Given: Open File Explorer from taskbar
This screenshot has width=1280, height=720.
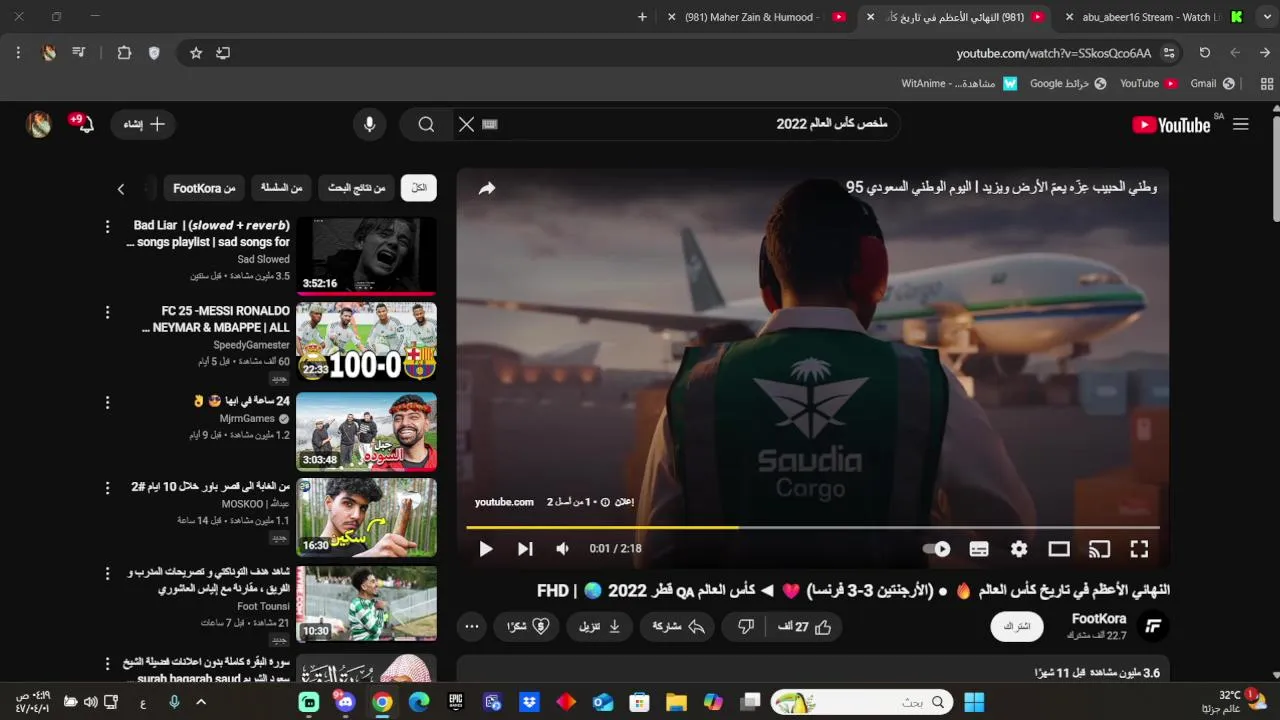Looking at the screenshot, I should coord(676,702).
